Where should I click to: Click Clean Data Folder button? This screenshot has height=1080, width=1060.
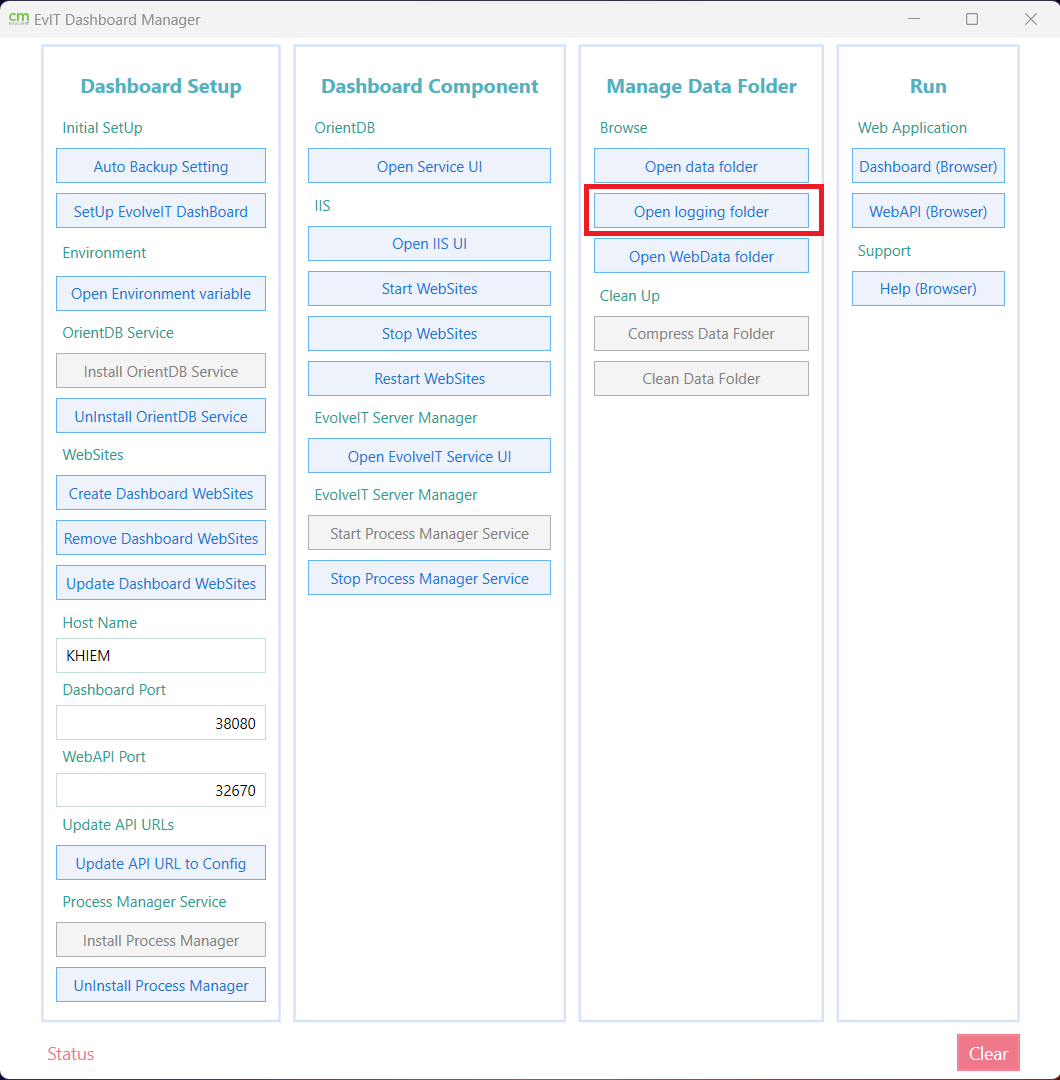click(701, 378)
